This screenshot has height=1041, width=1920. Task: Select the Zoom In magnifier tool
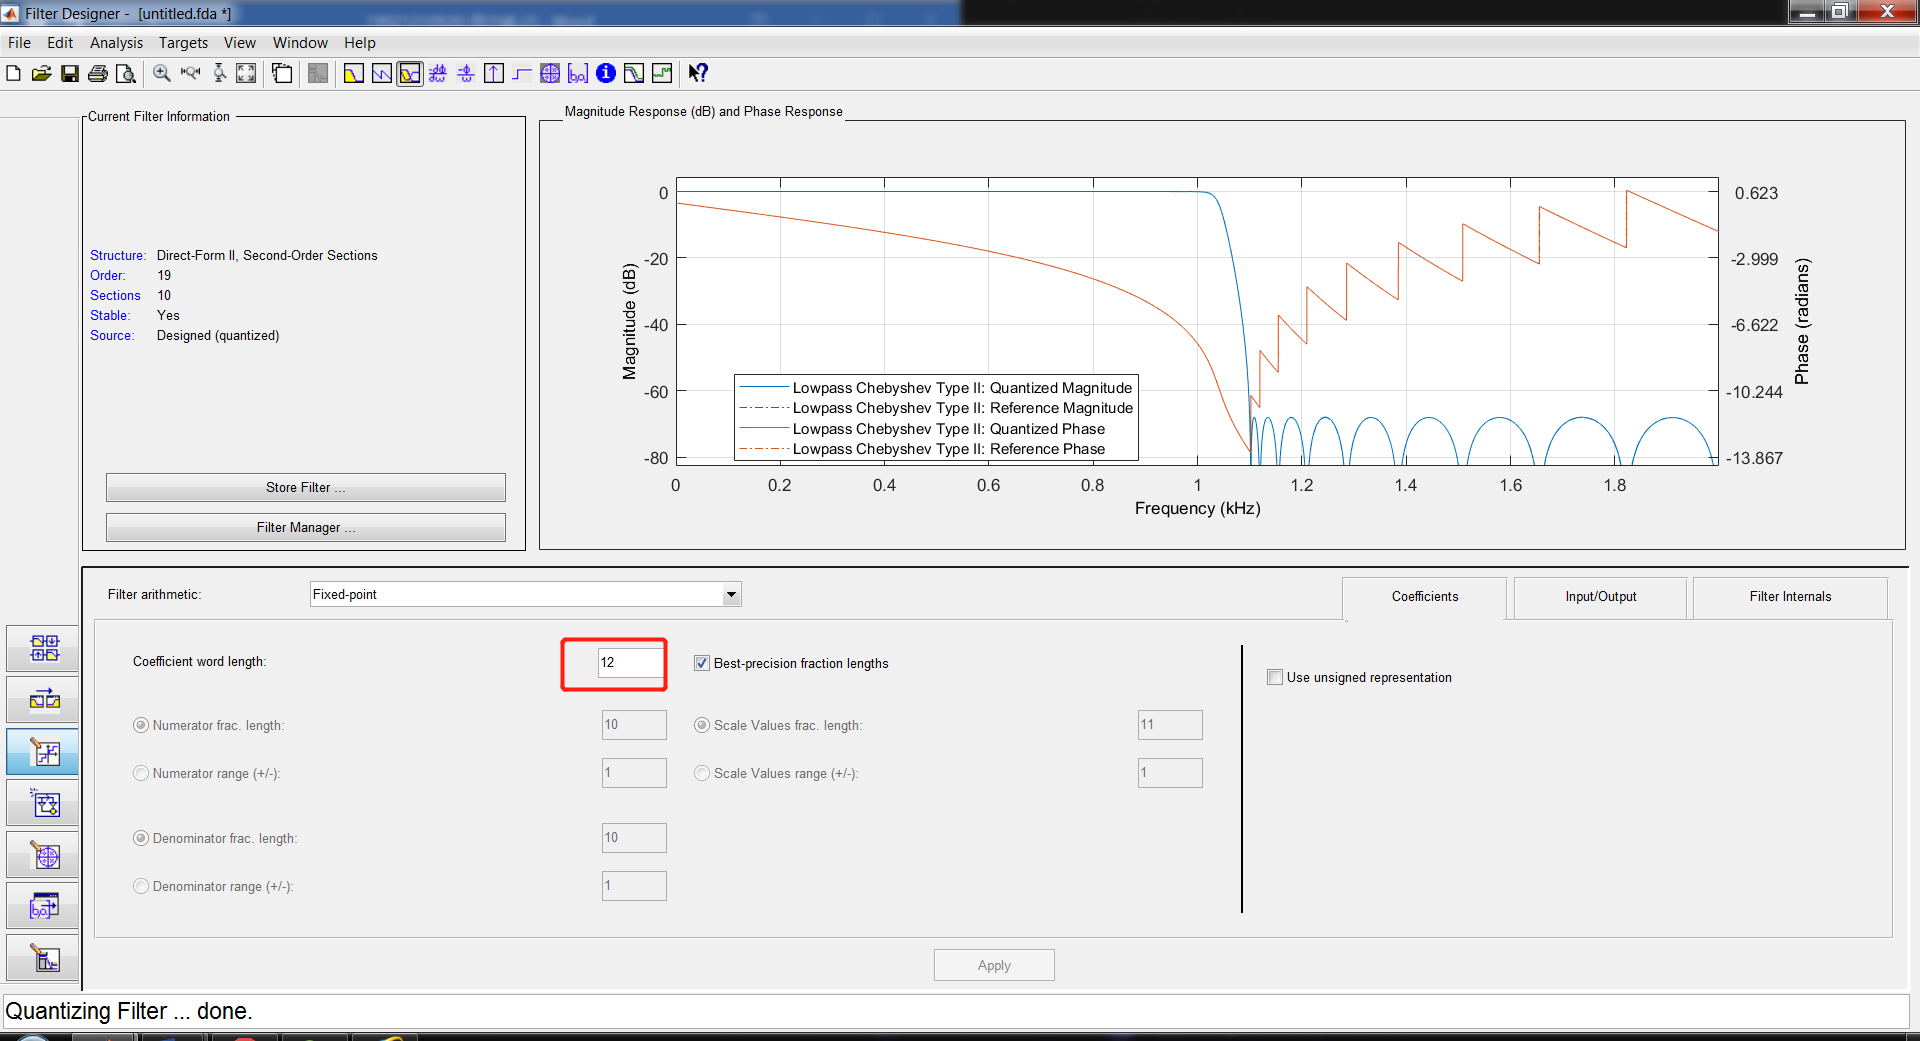point(162,73)
